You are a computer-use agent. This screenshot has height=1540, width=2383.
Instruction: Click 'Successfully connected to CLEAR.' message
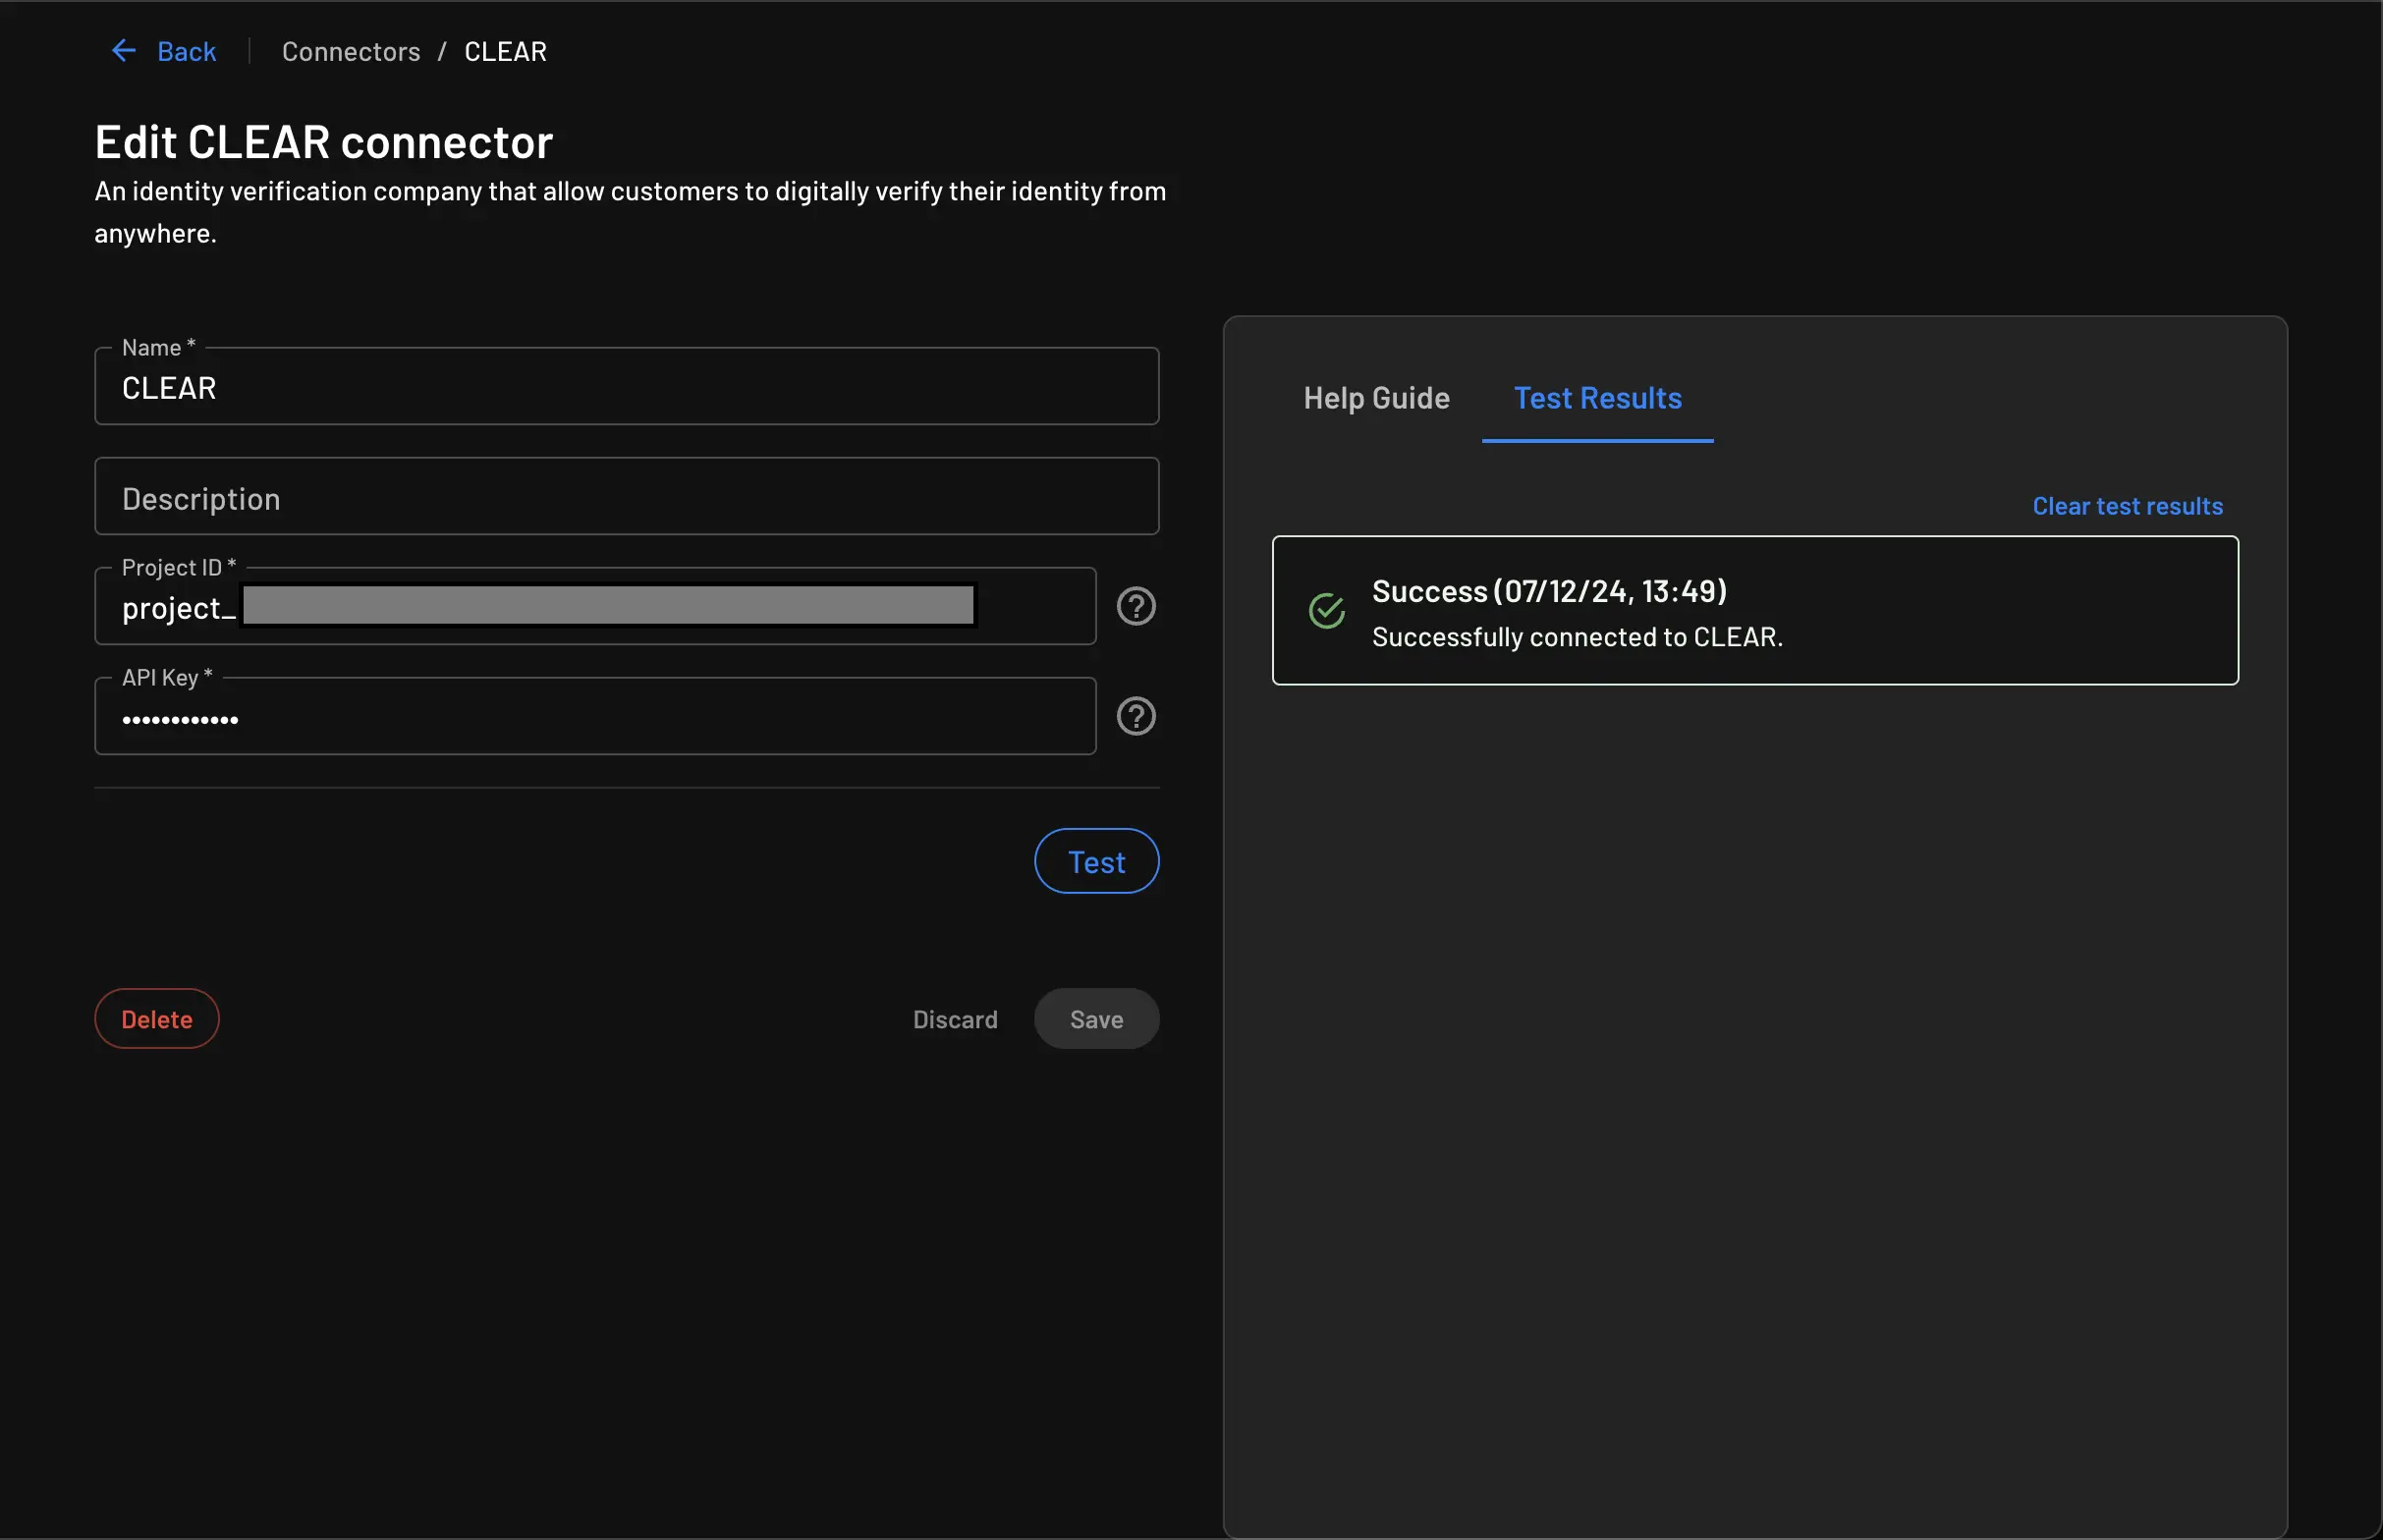pos(1577,637)
